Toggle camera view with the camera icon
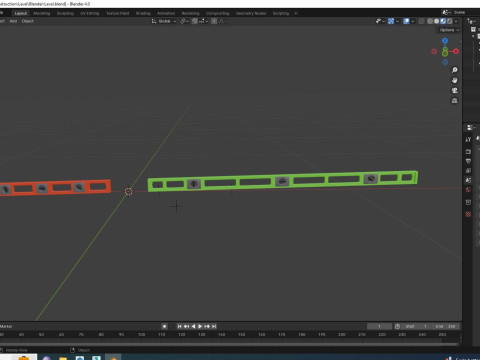The width and height of the screenshot is (480, 360). coord(454,90)
